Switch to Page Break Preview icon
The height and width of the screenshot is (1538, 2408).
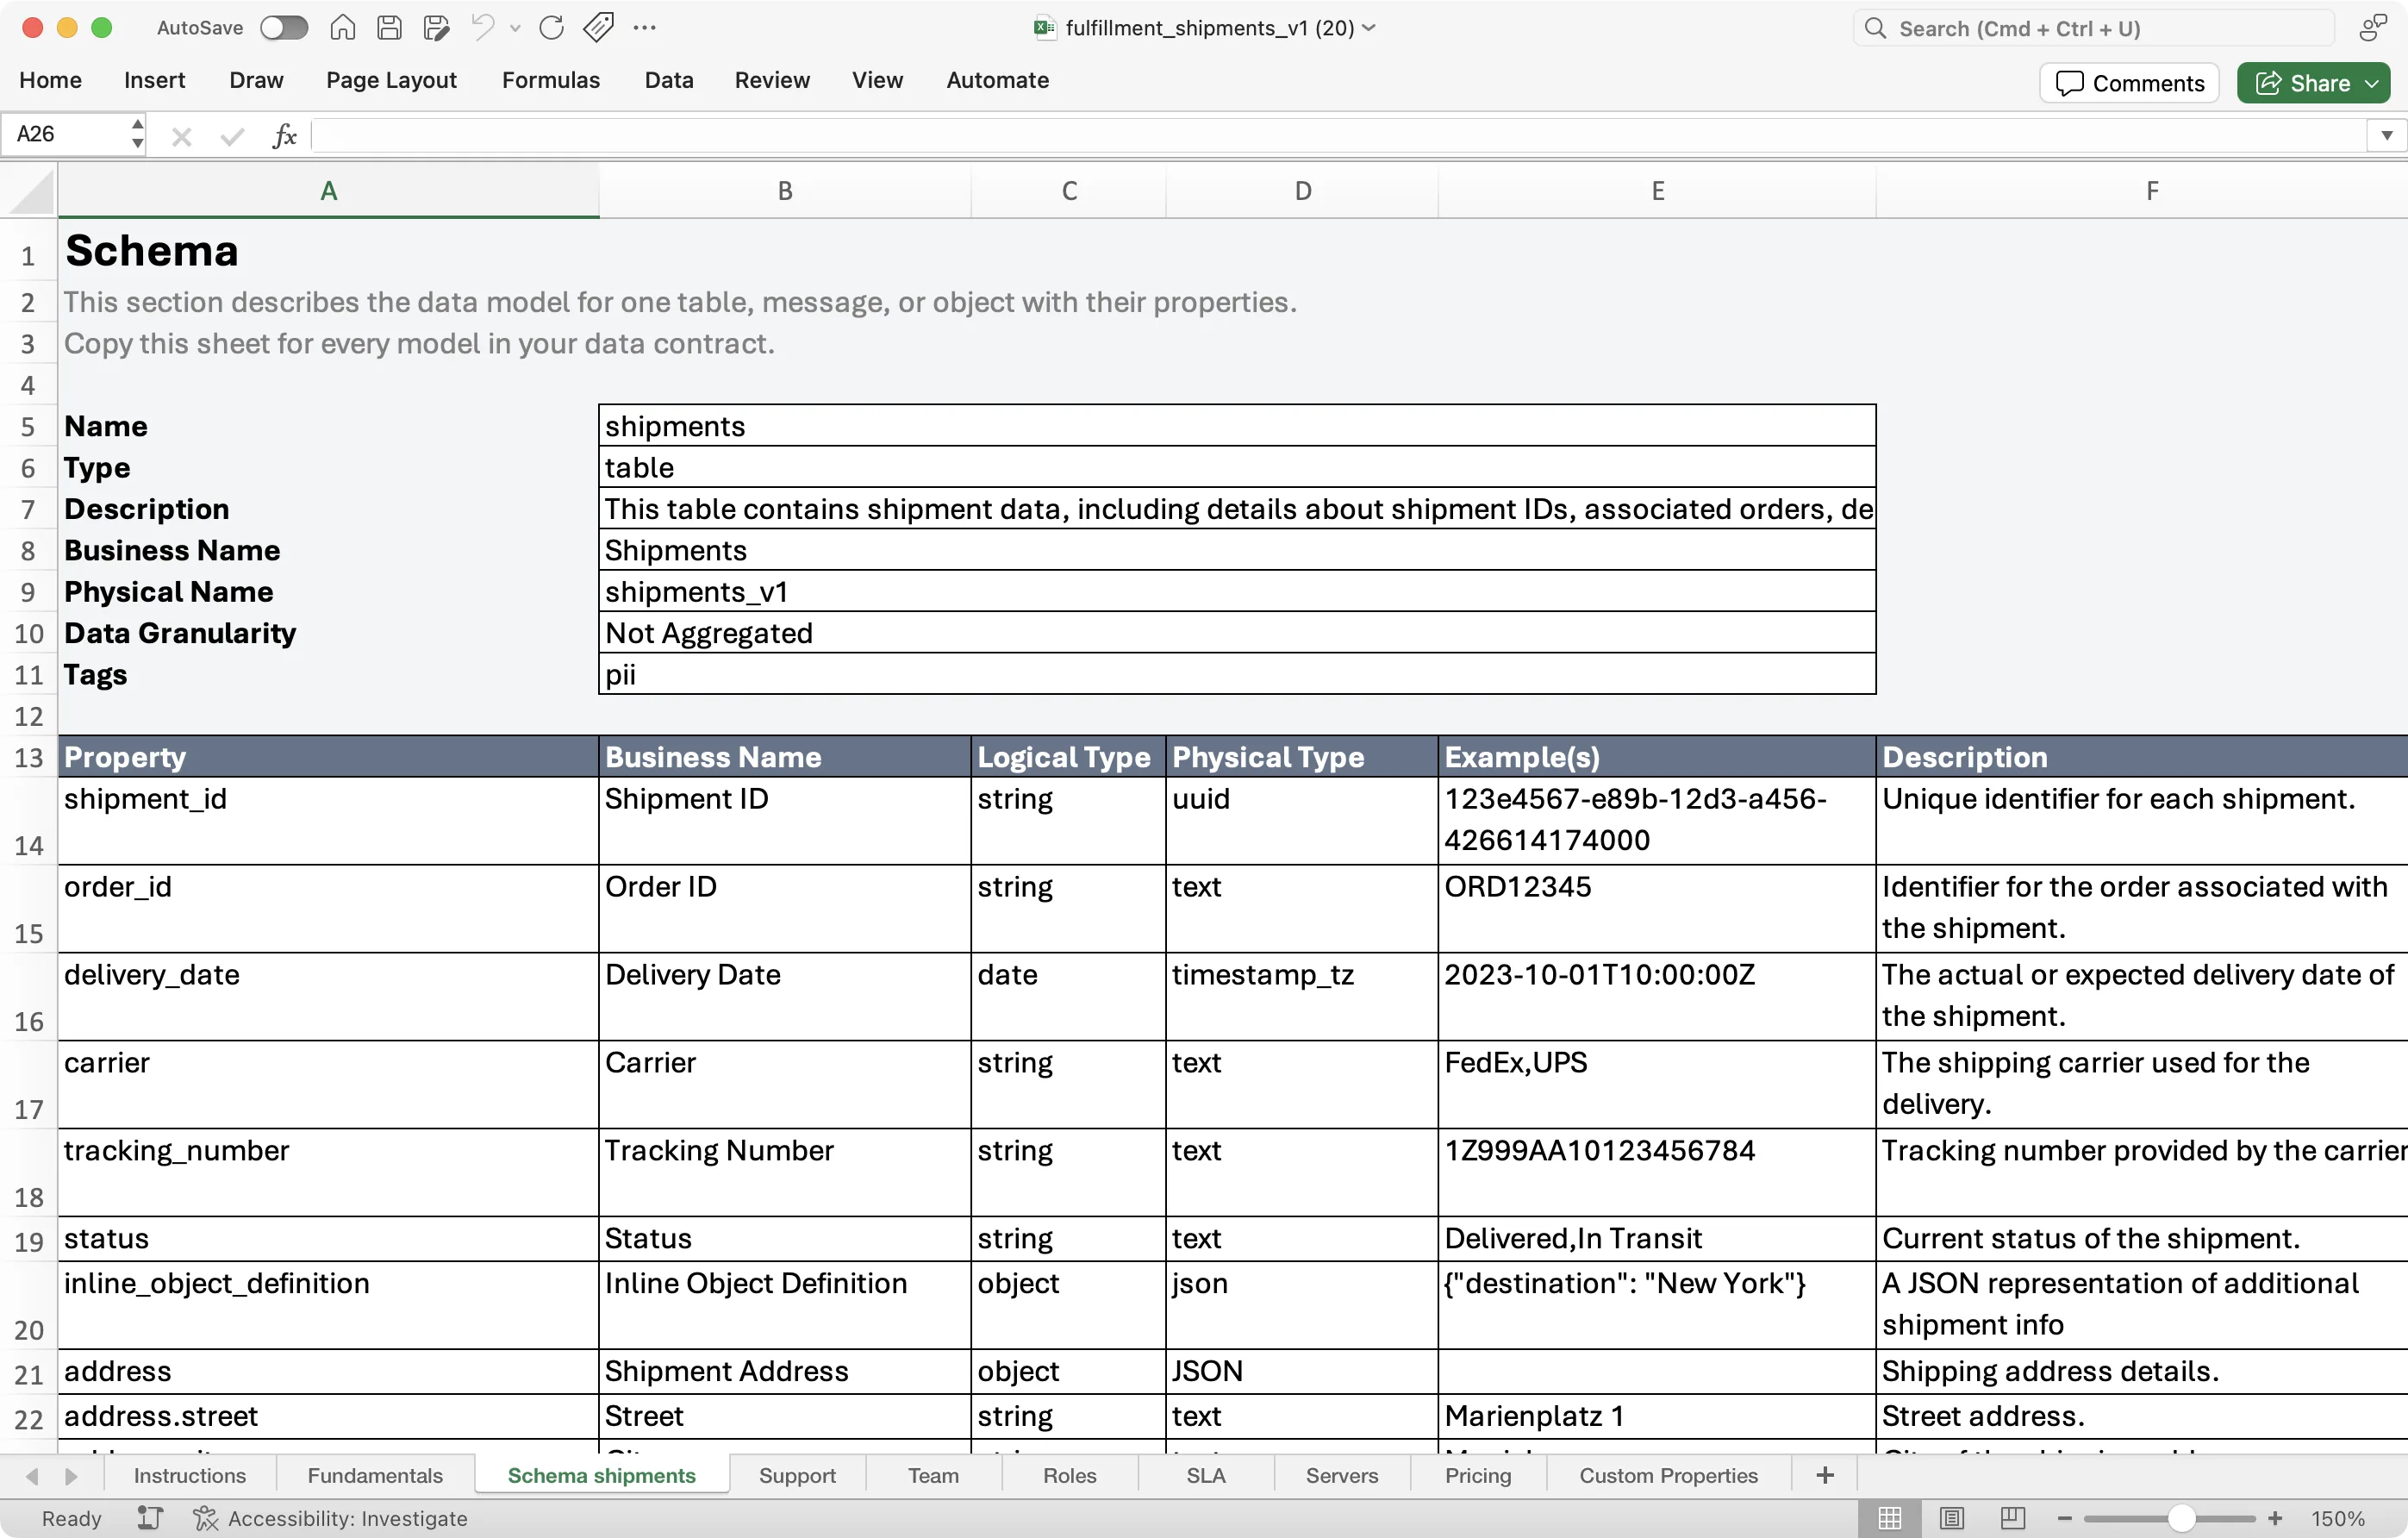click(x=2013, y=1518)
